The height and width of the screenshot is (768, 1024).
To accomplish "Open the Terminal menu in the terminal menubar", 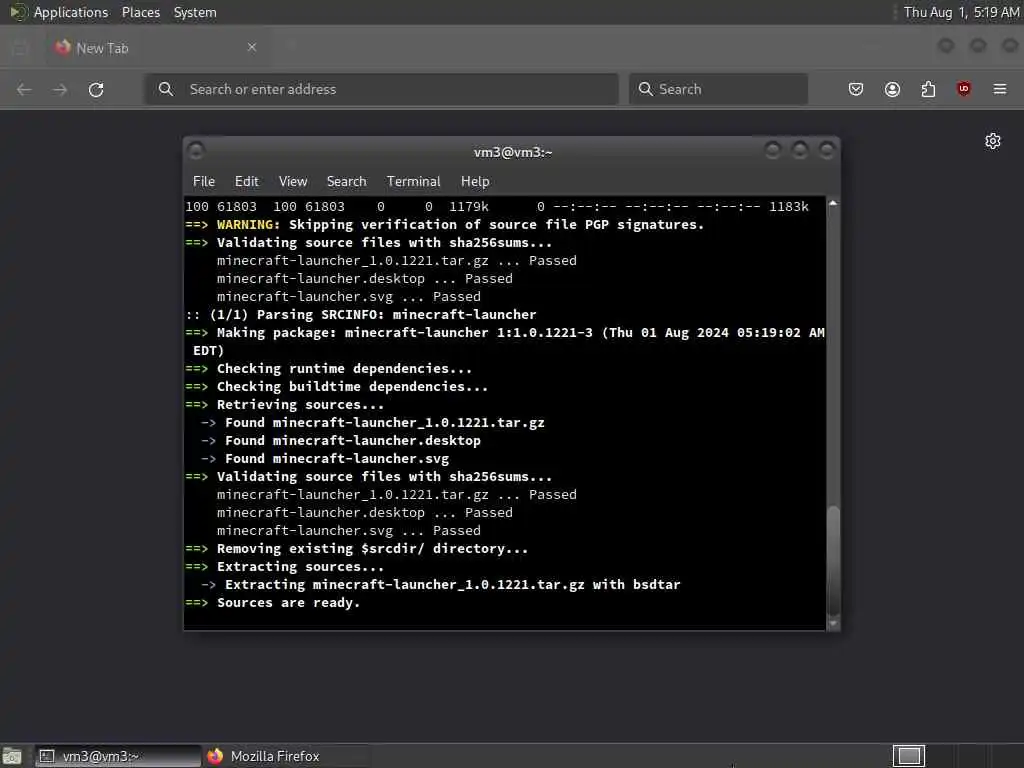I will 413,182.
